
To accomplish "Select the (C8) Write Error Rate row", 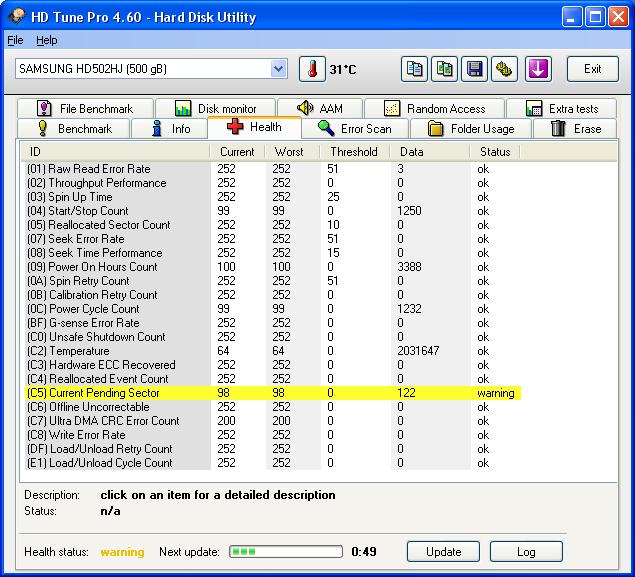I will point(274,435).
